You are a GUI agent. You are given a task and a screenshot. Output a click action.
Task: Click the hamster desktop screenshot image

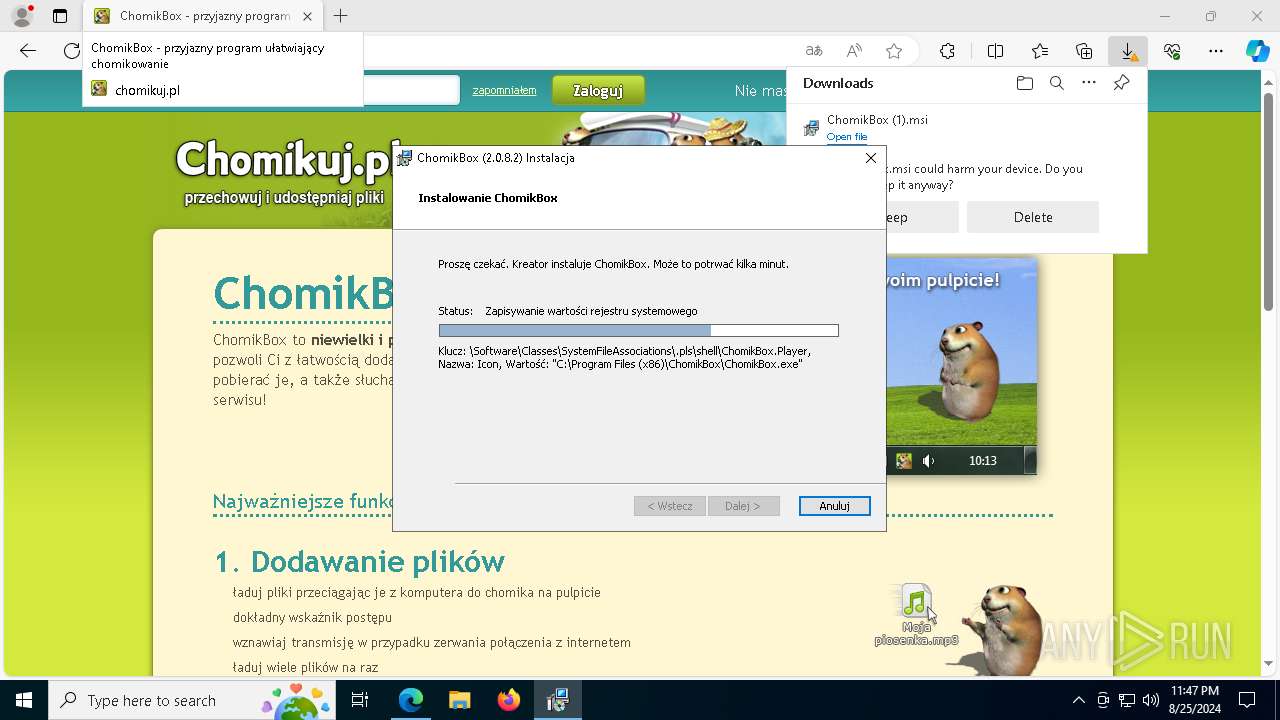[961, 366]
